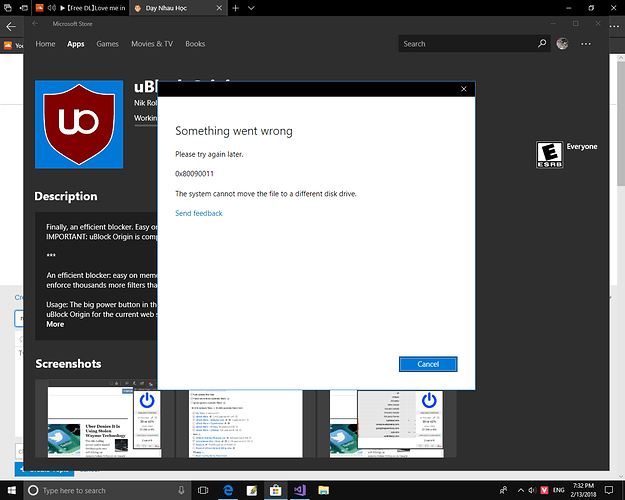Open Edge settings and more menu

click(615, 27)
